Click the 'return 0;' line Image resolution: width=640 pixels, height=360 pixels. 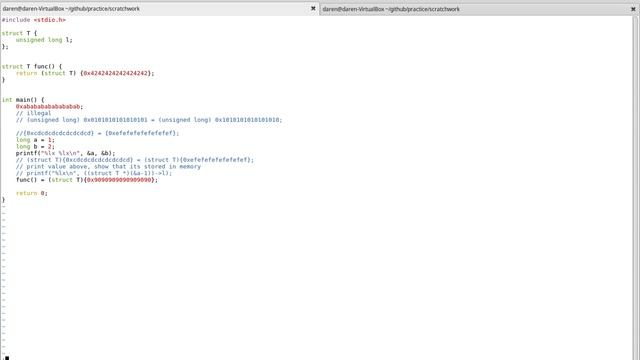click(x=32, y=193)
